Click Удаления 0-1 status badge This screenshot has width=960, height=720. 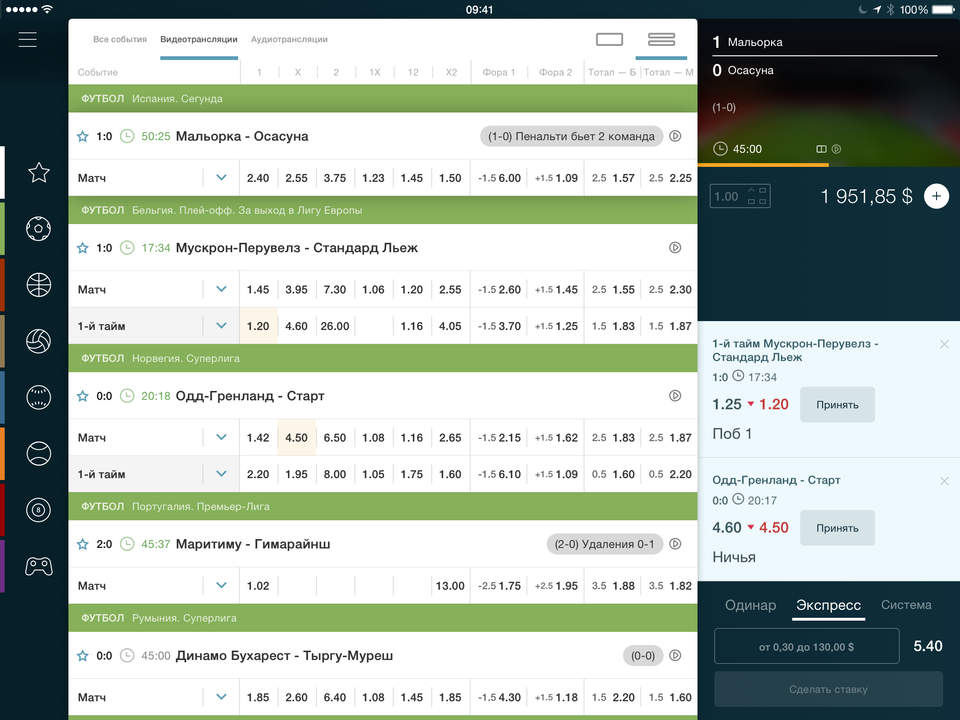tap(604, 544)
